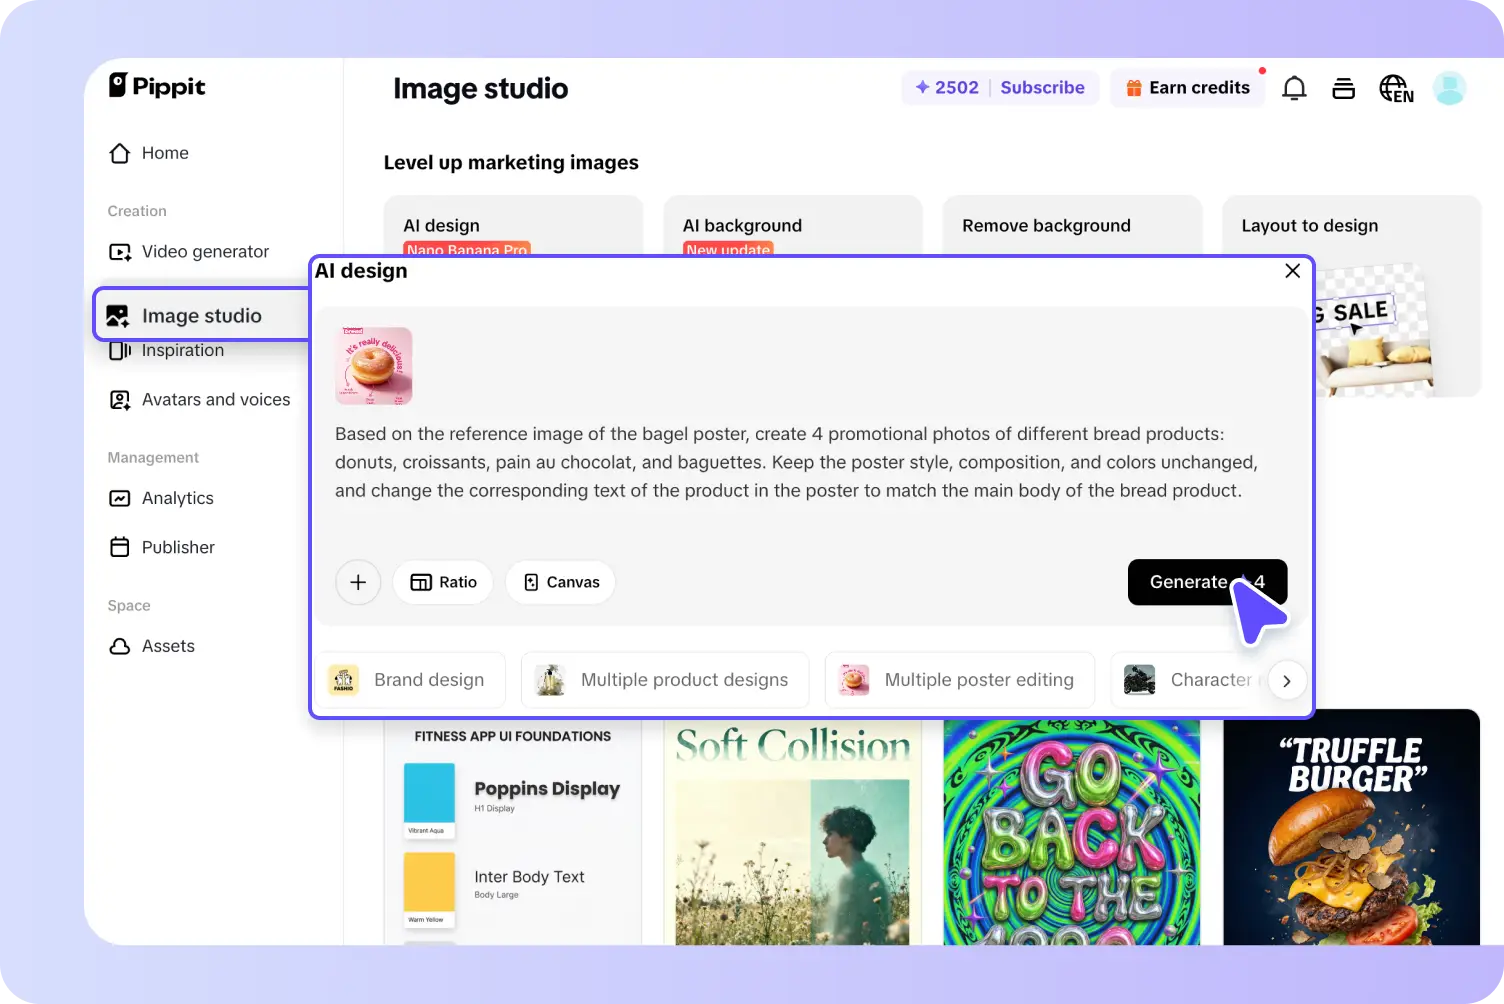
Task: Add a reference image with the plus button
Action: 358,582
